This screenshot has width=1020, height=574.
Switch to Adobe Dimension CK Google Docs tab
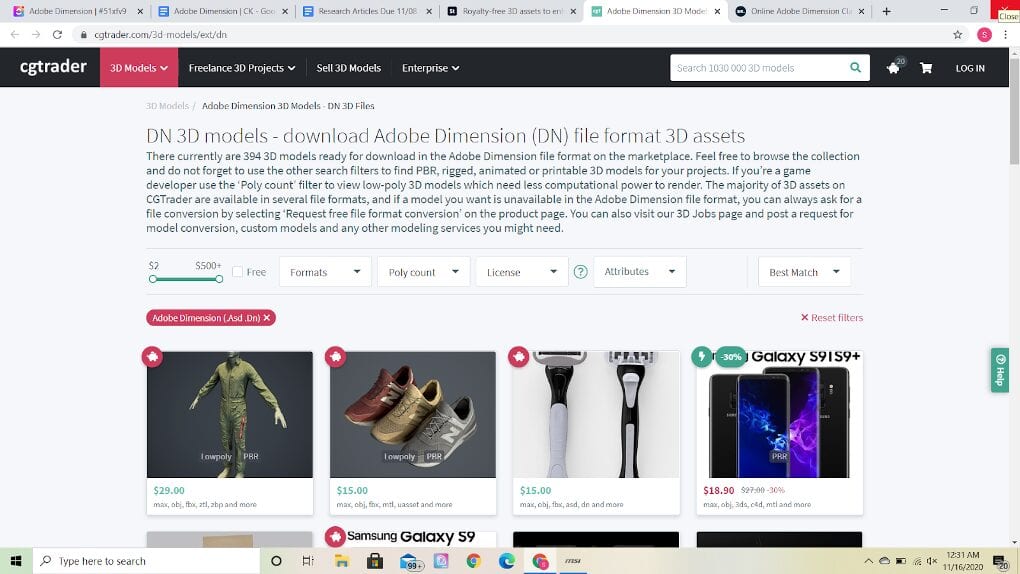coord(224,11)
